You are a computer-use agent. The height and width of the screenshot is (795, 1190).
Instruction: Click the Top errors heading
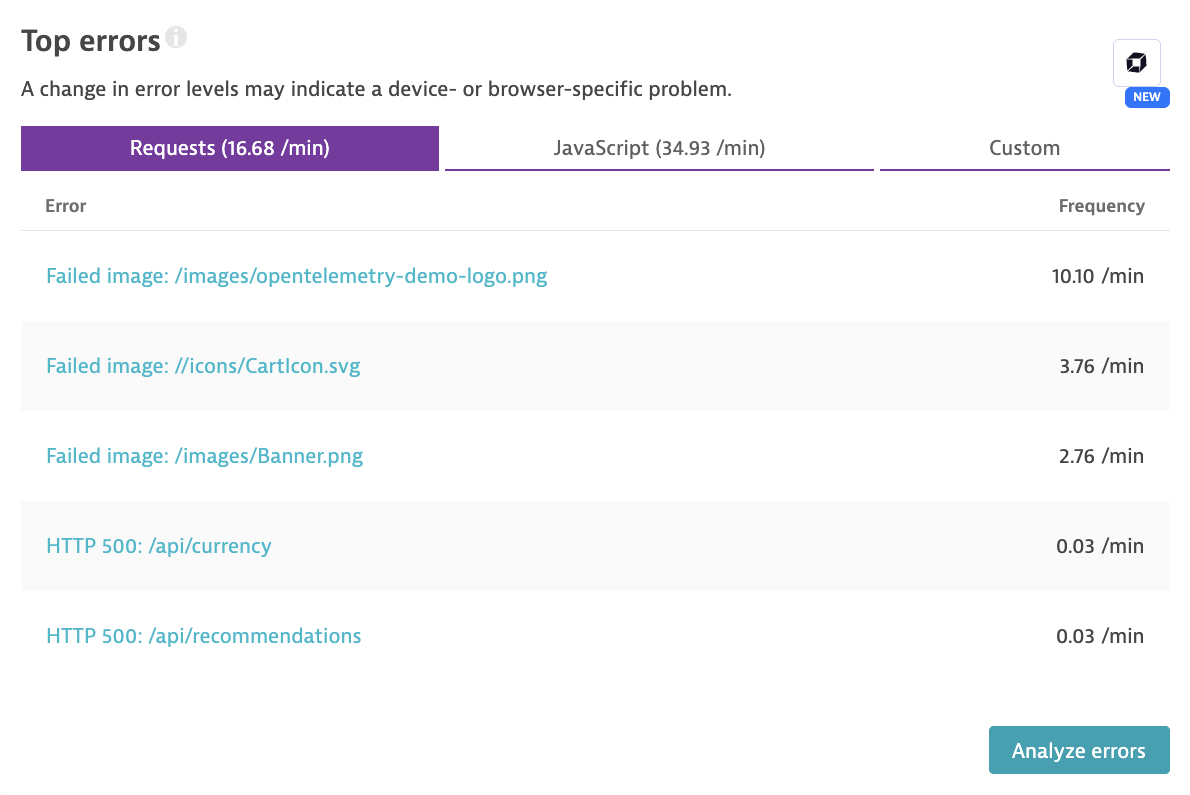(90, 40)
